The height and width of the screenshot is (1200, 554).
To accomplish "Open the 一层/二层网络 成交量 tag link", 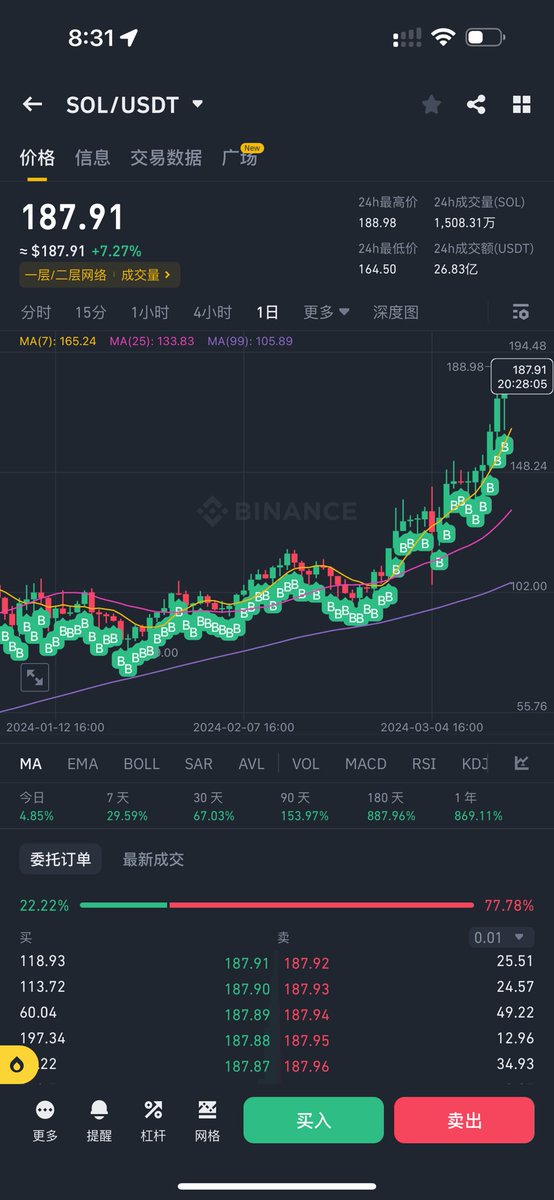I will [x=100, y=274].
